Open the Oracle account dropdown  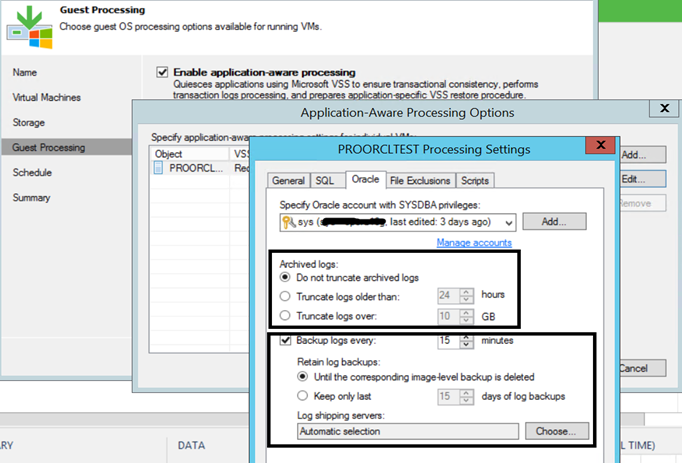(510, 222)
